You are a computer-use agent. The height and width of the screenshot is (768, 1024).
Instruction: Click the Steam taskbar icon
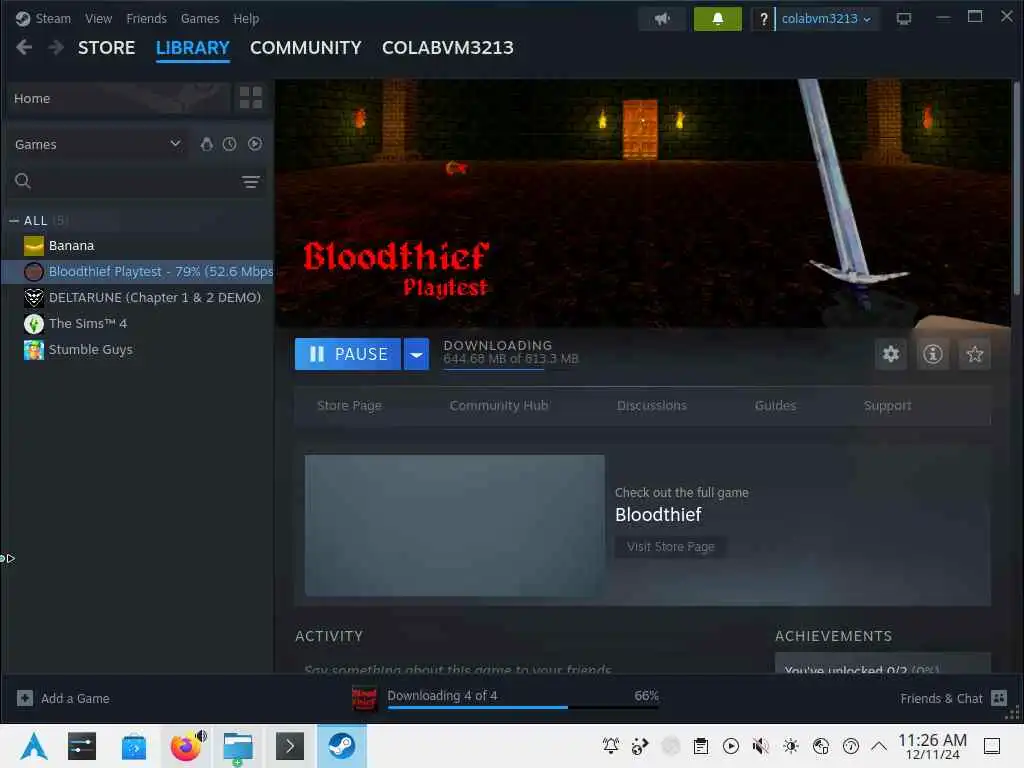click(342, 746)
